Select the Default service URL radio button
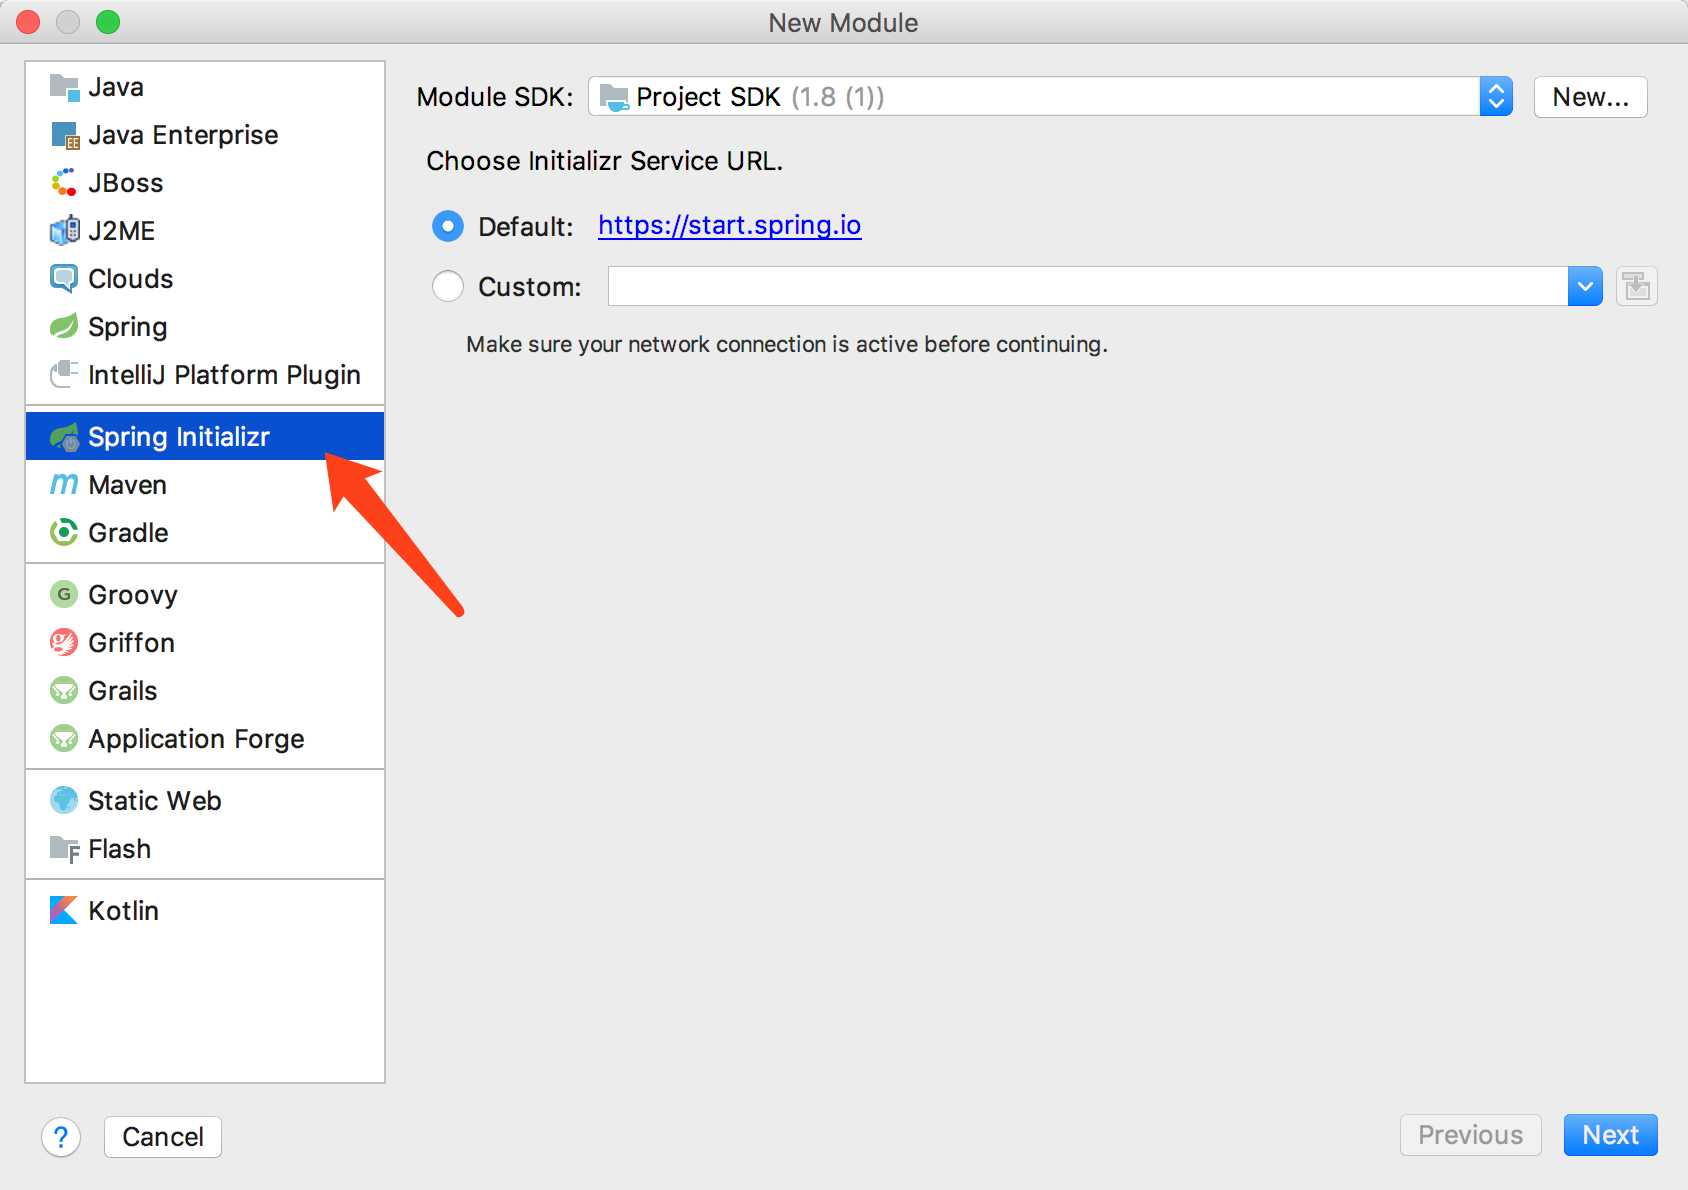The width and height of the screenshot is (1688, 1190). tap(448, 227)
